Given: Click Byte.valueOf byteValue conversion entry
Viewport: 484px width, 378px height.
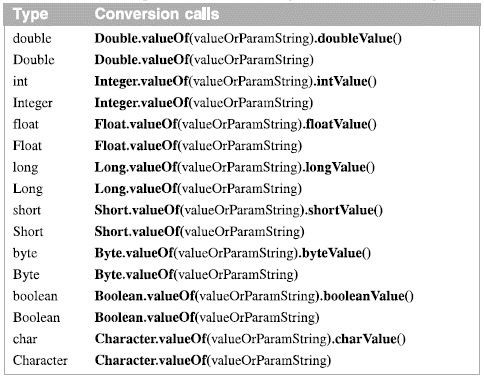Looking at the screenshot, I should (x=233, y=254).
